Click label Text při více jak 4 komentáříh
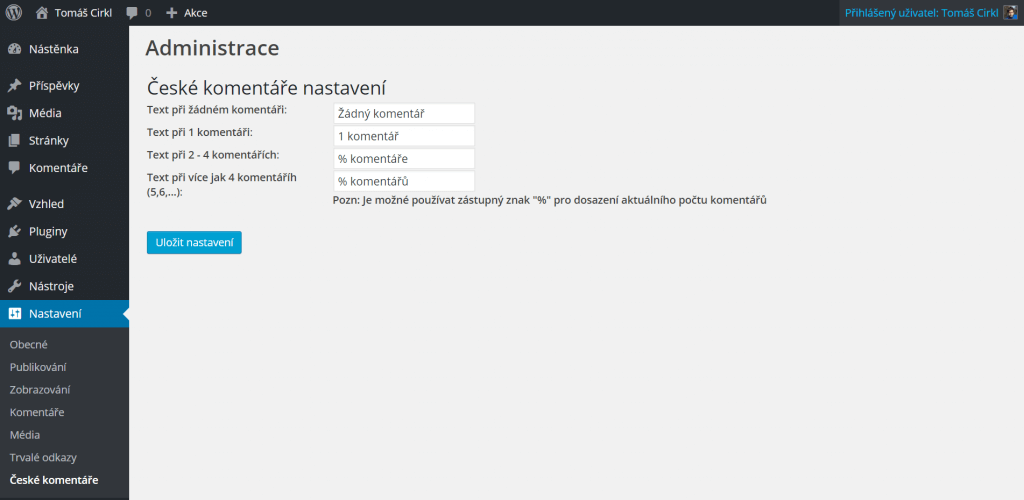1024x500 pixels. (x=222, y=185)
